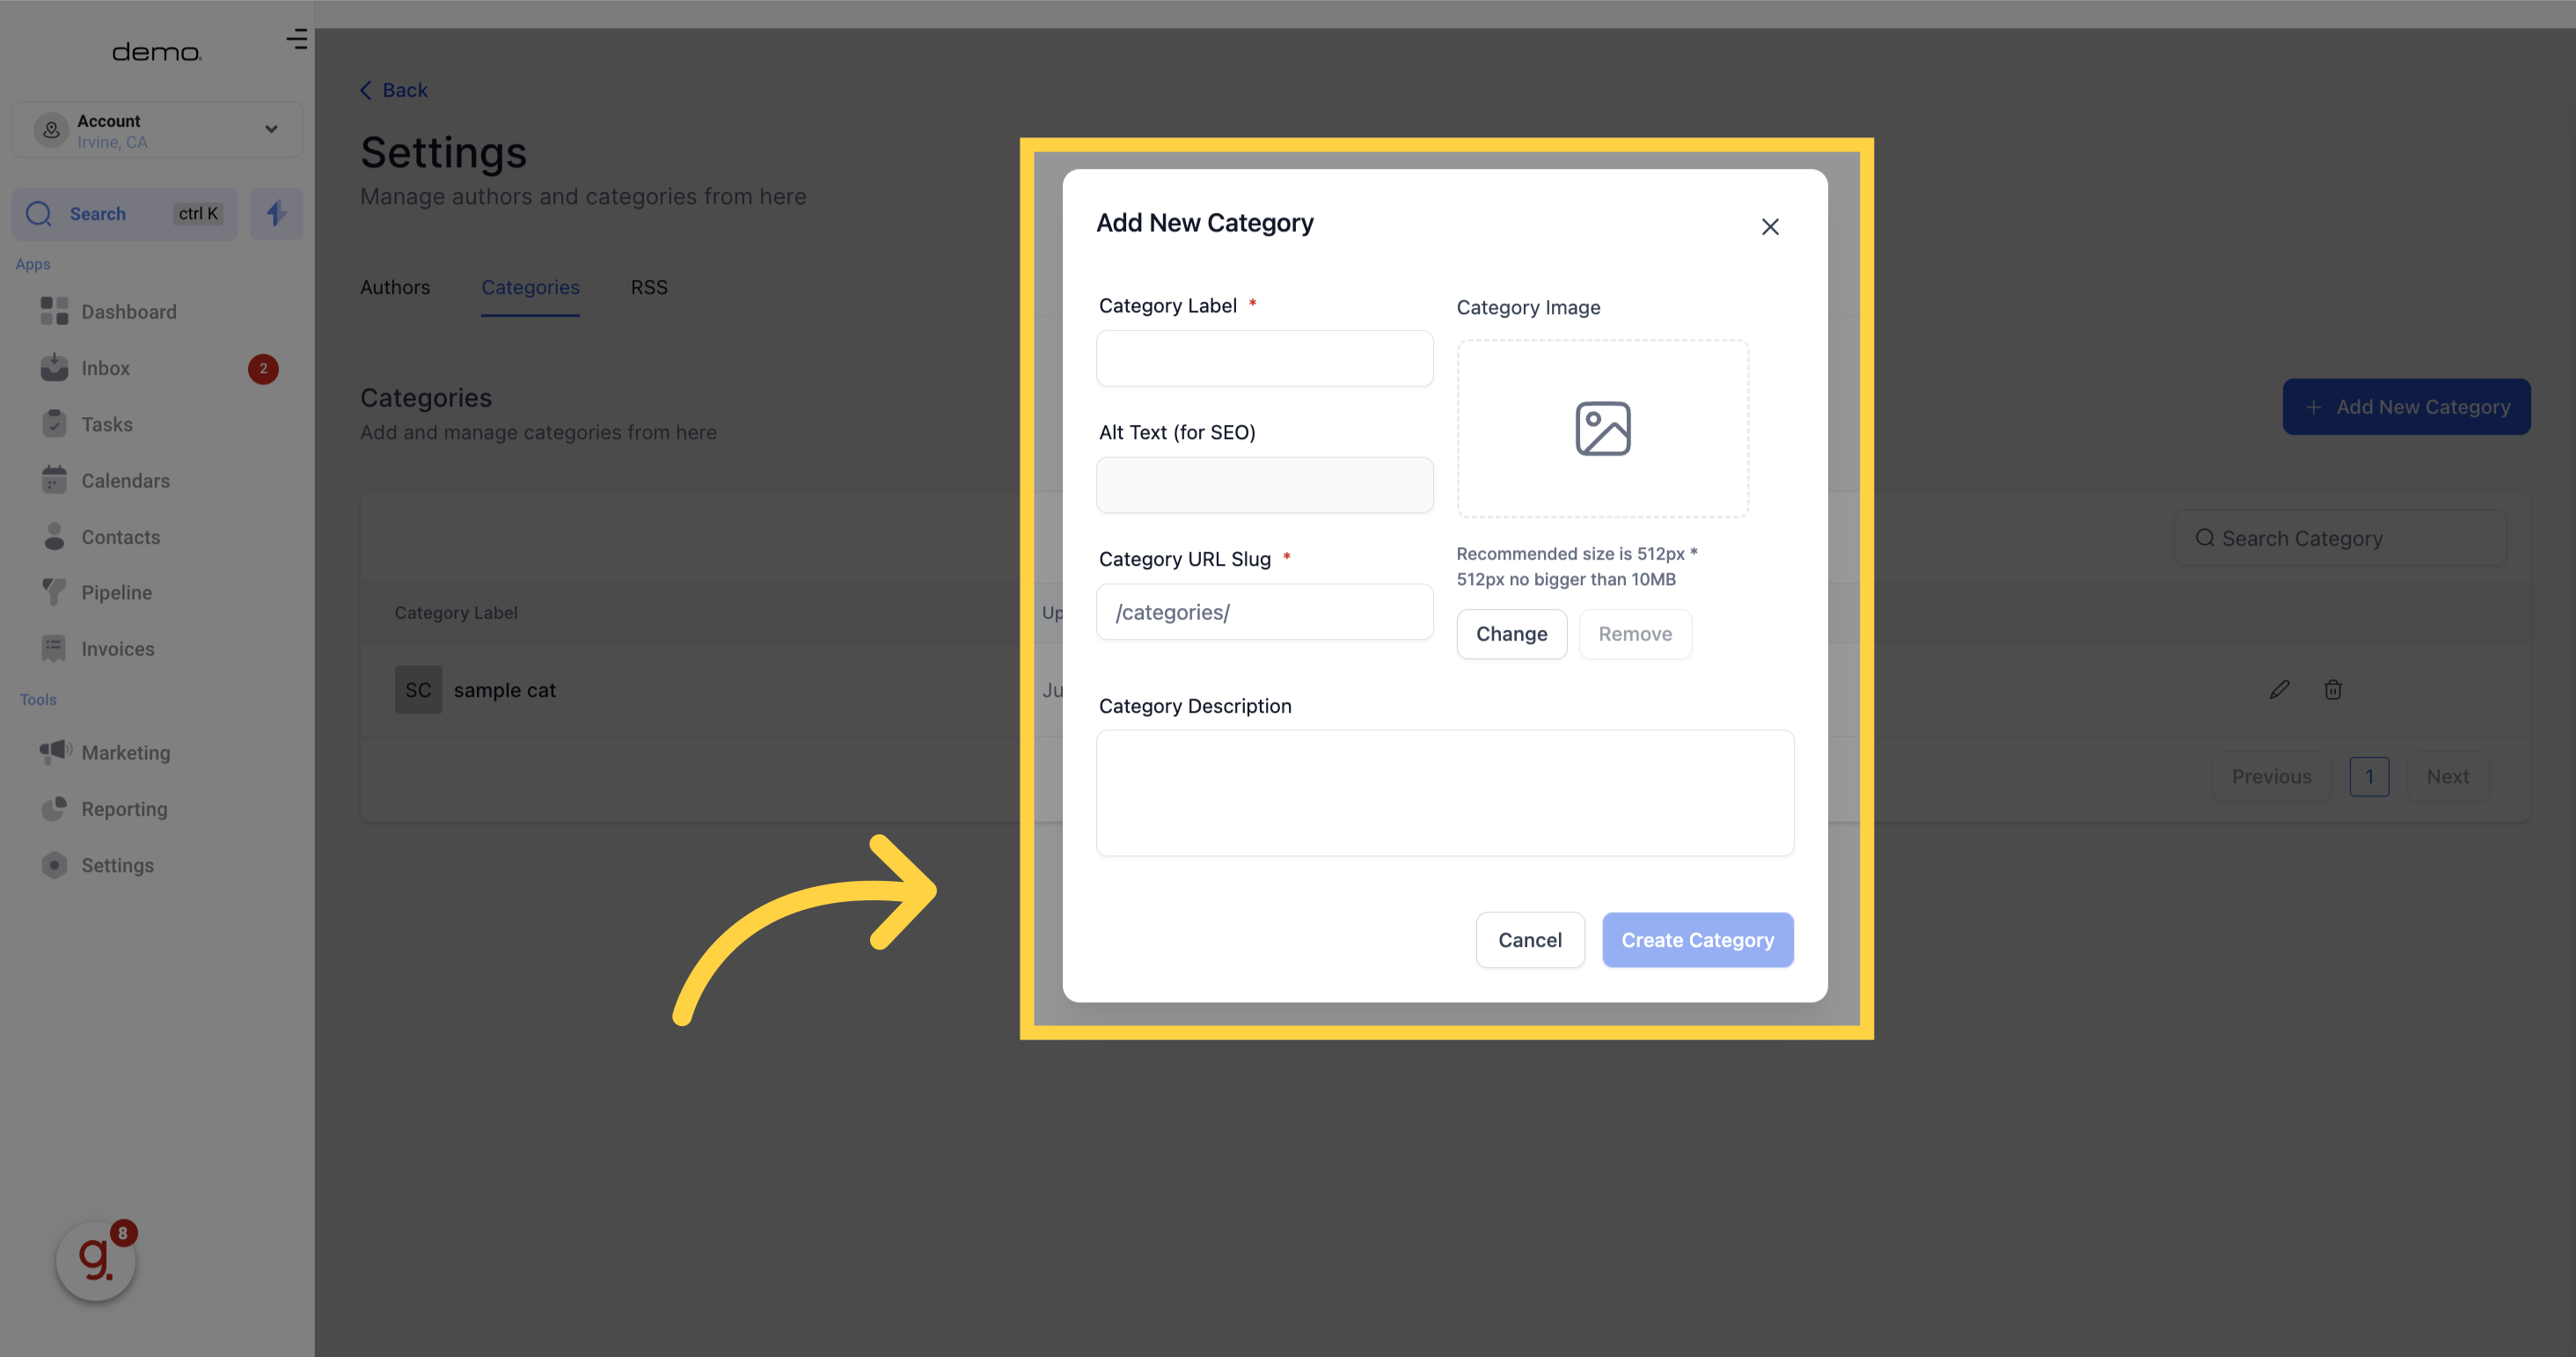Click the Remove image button
The width and height of the screenshot is (2576, 1357).
pyautogui.click(x=1635, y=634)
